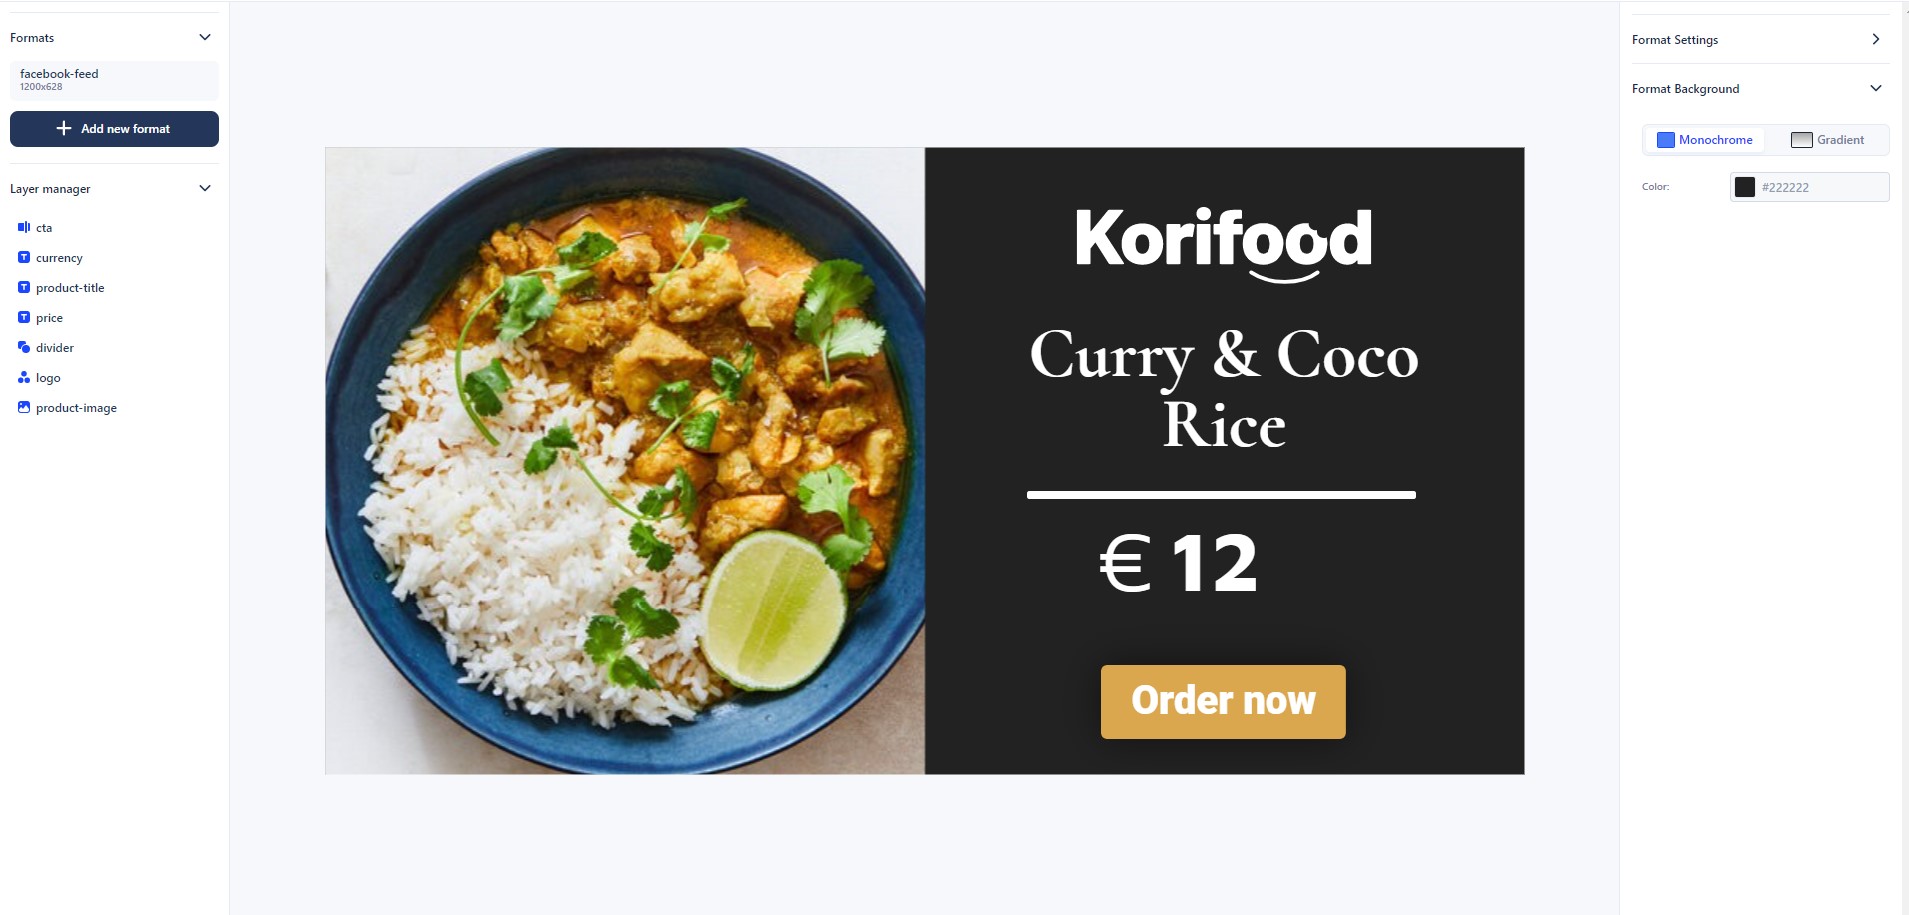Click the plus icon in Add new format
This screenshot has height=915, width=1909.
[x=64, y=128]
